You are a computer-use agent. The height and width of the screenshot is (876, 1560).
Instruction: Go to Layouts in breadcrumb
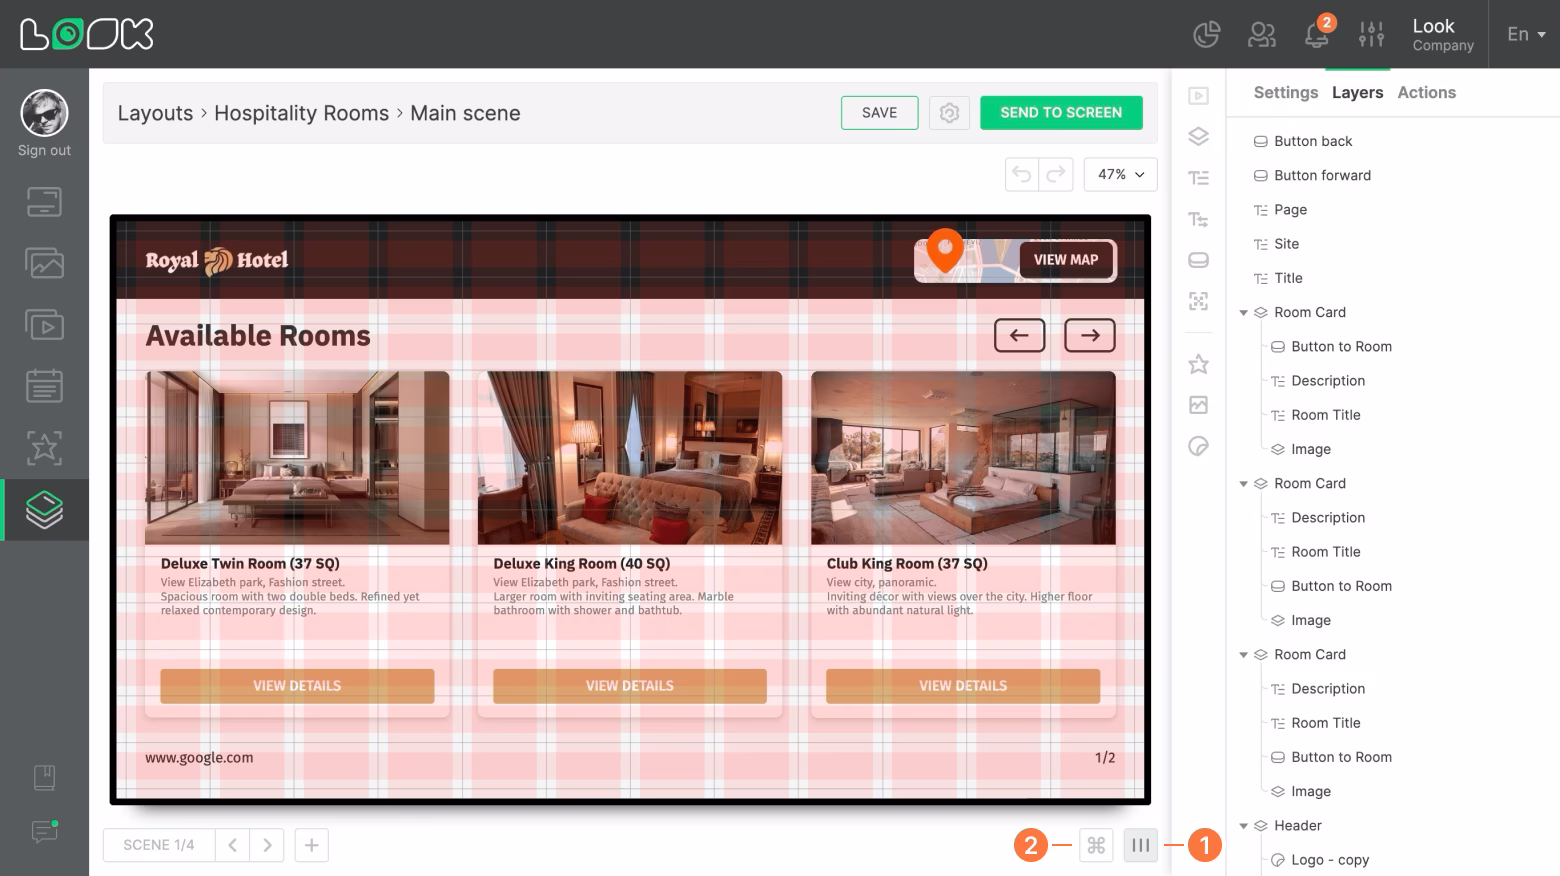tap(155, 113)
